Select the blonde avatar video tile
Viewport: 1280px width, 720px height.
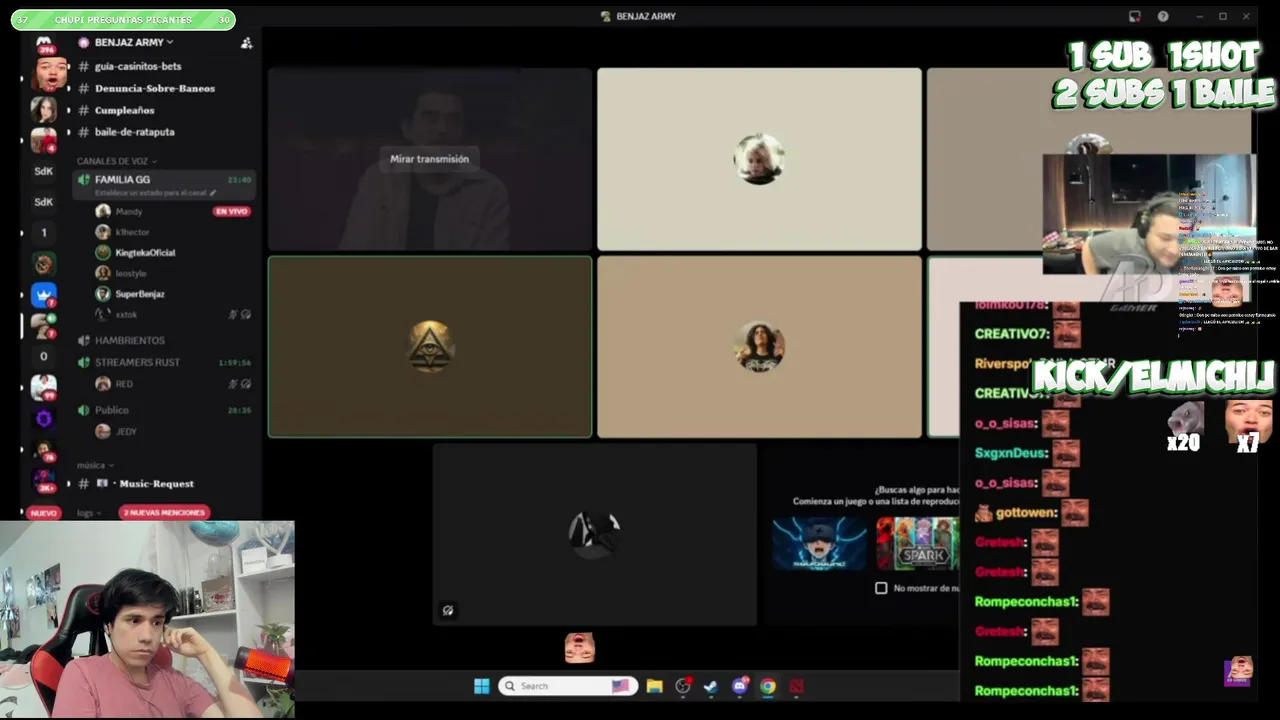tap(759, 159)
